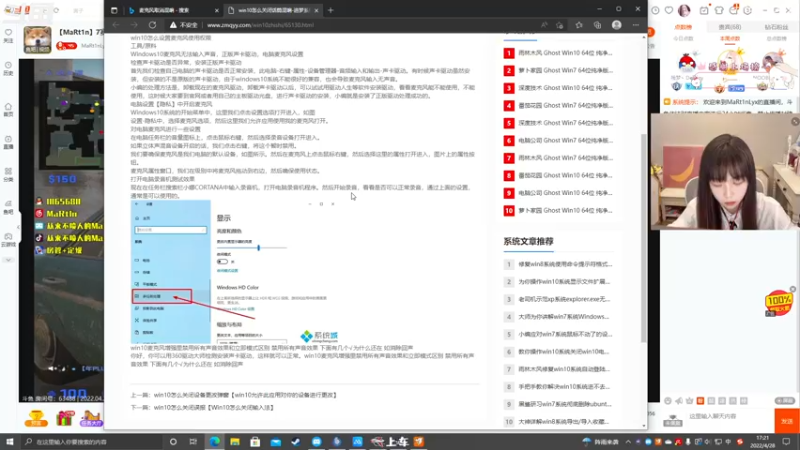Screen dimensions: 800x450
Task: Click Follow heart icon in streaming sidebar
Action: pos(8,35)
